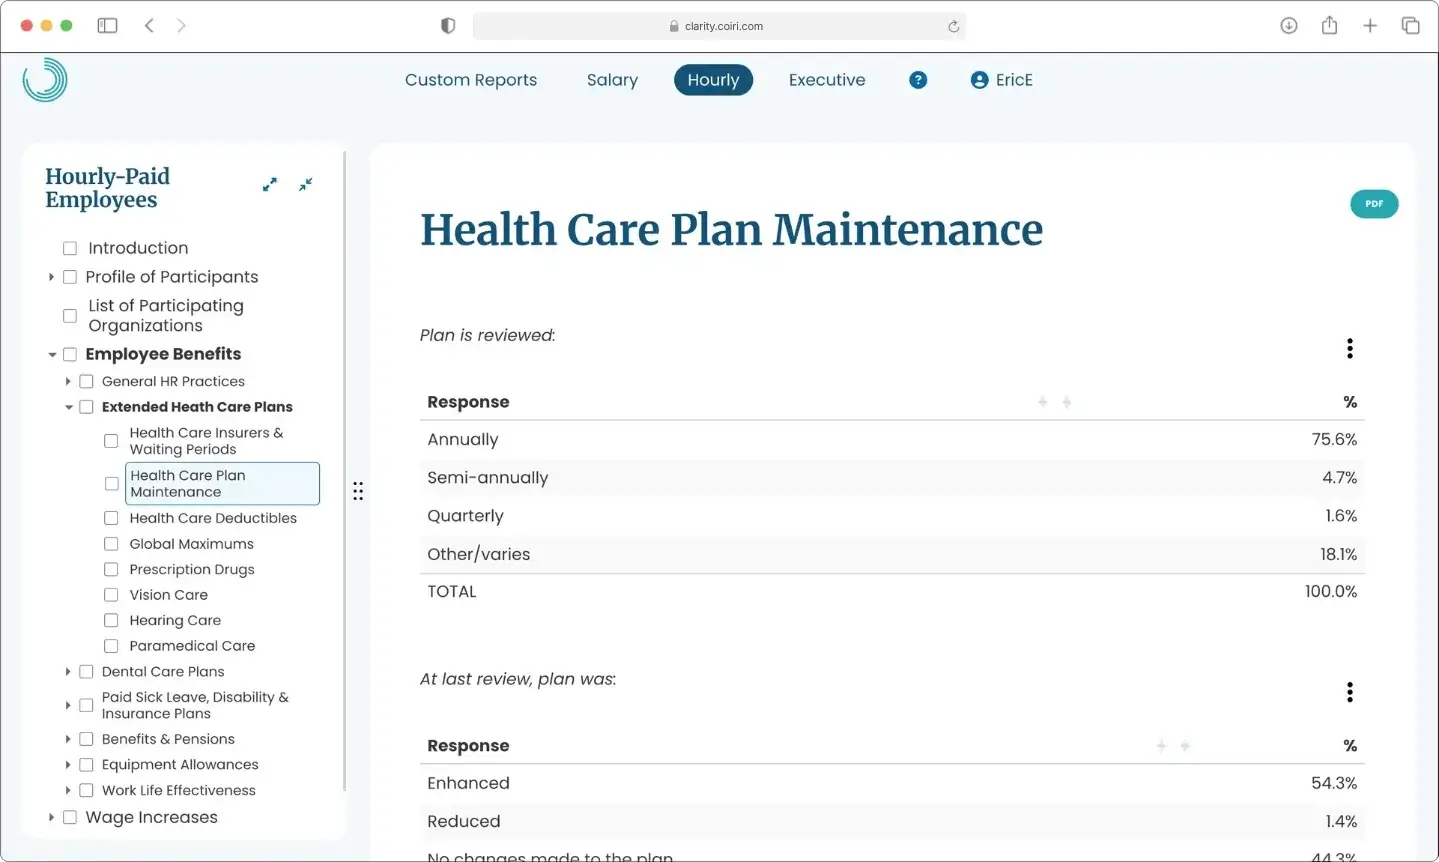
Task: Click the share icon in the browser toolbar
Action: (x=1329, y=25)
